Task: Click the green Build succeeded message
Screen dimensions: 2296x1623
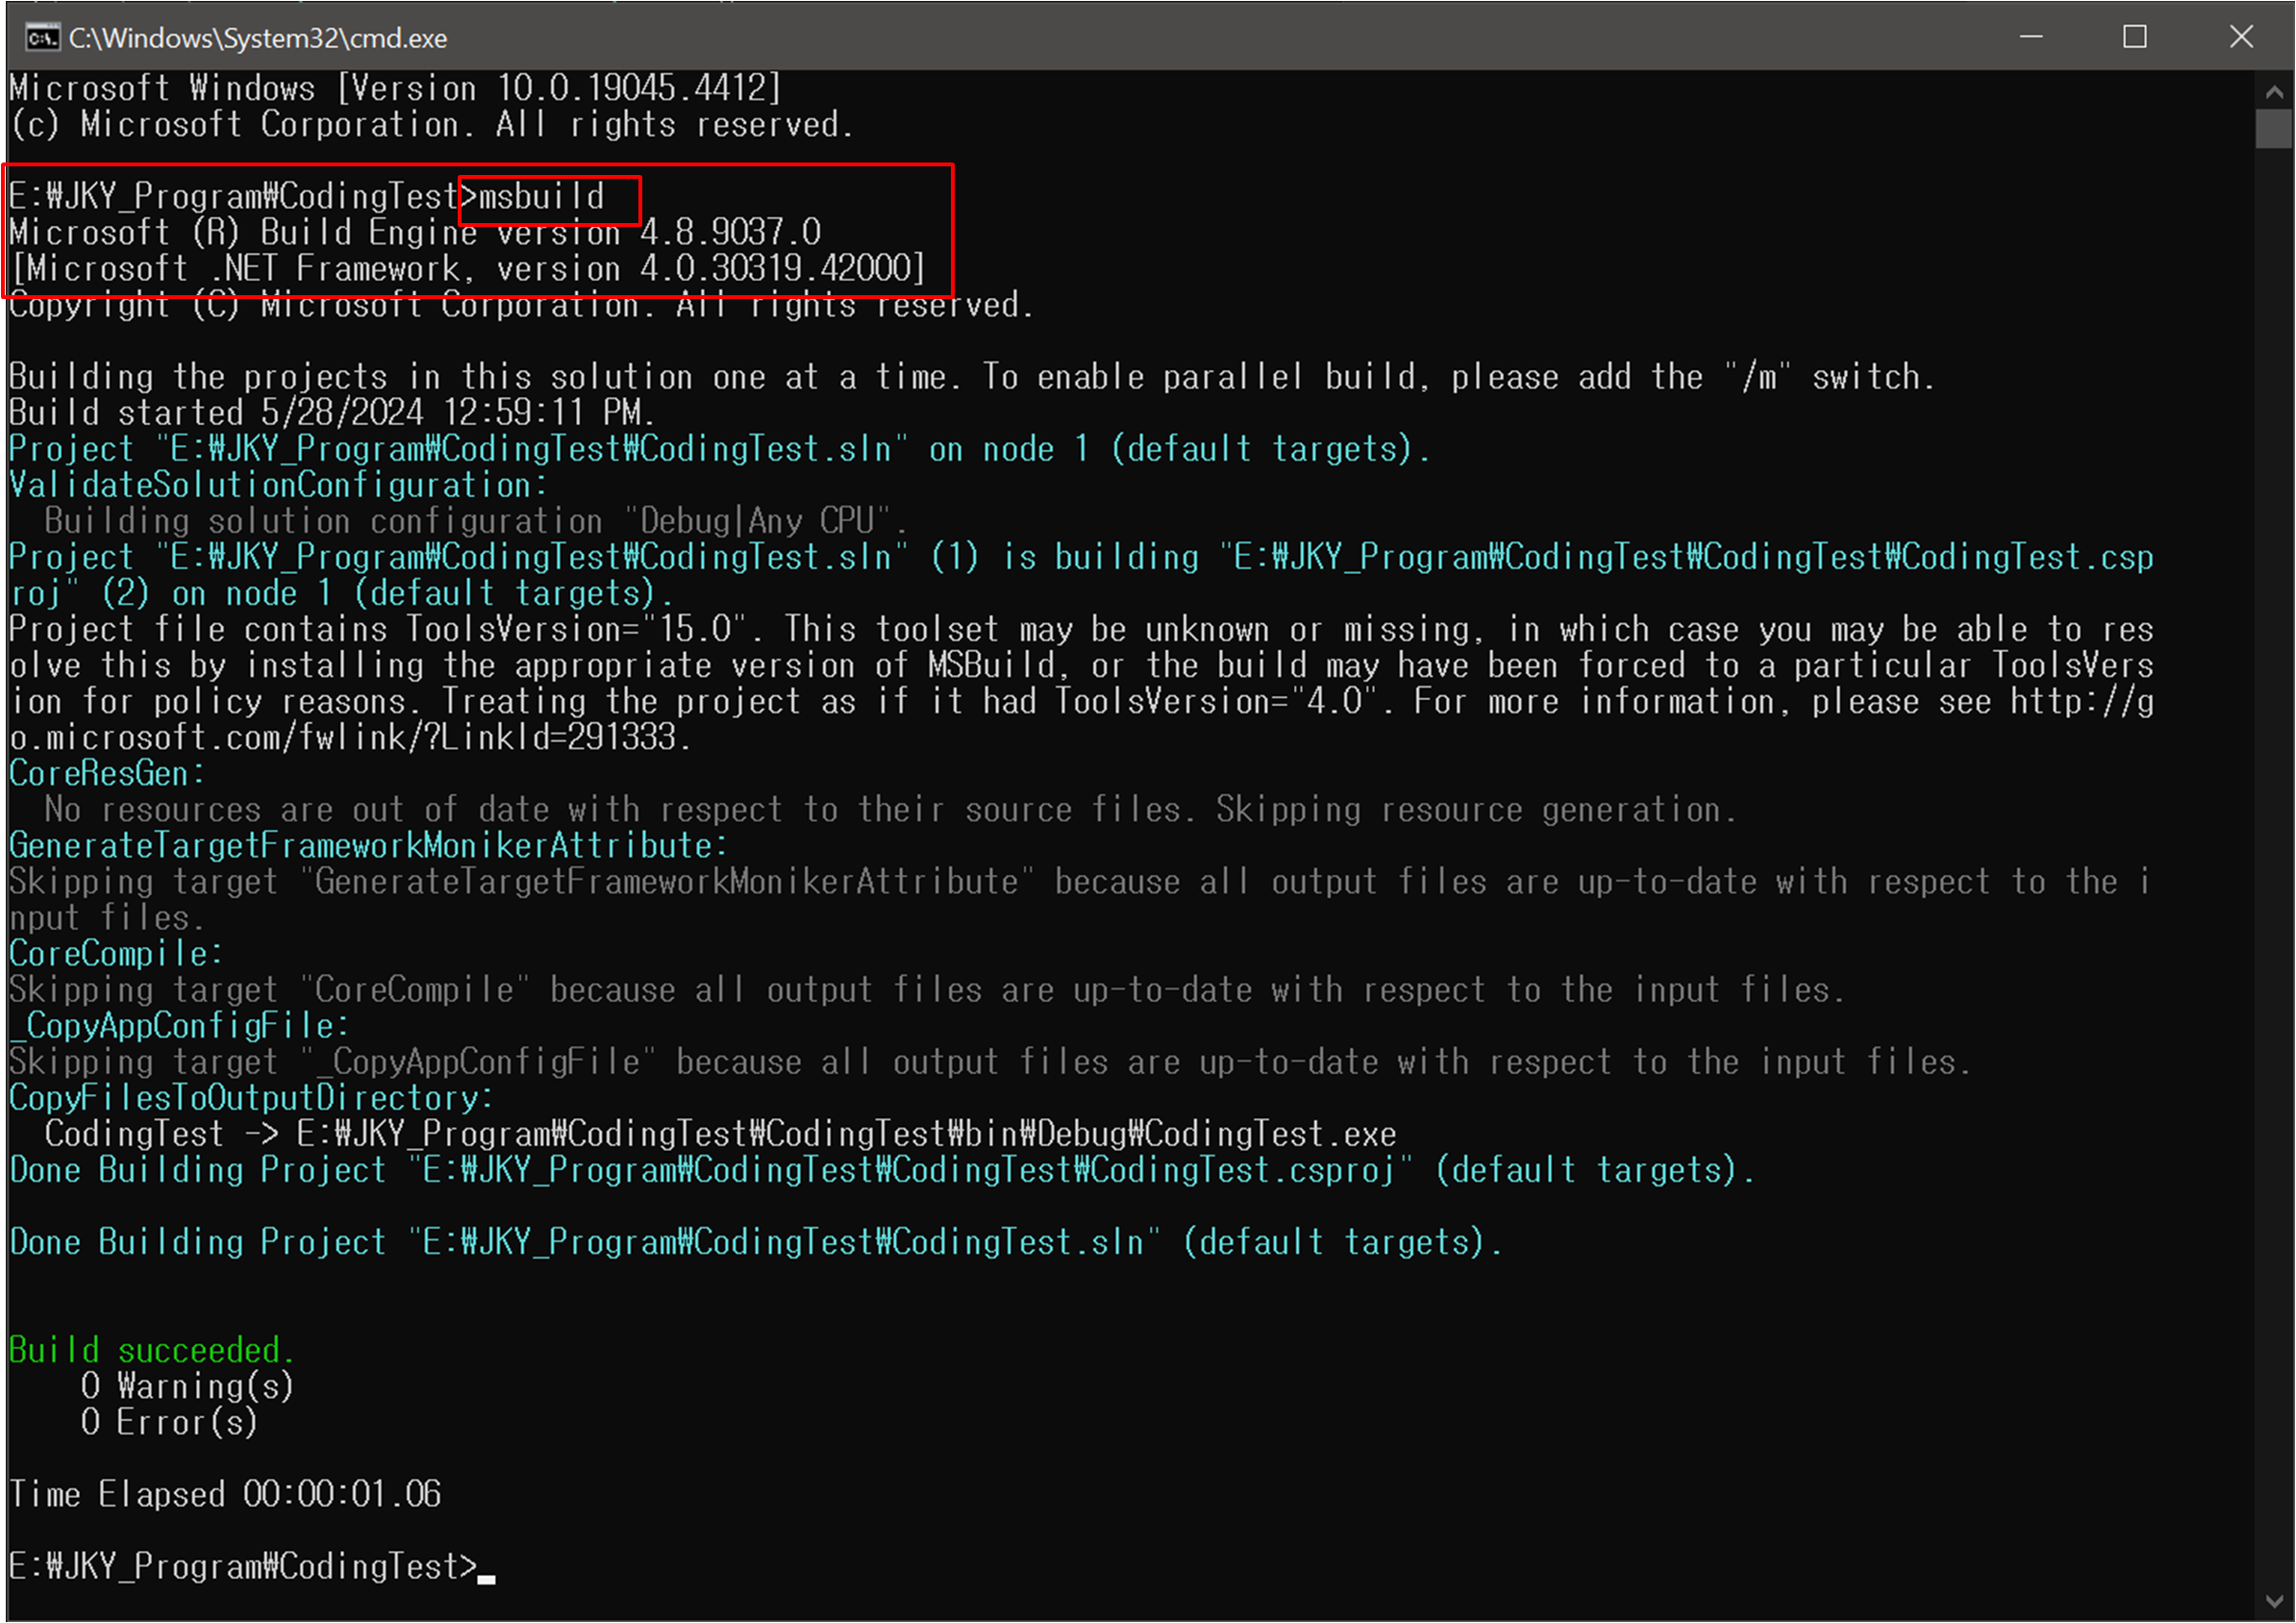Action: (x=151, y=1350)
